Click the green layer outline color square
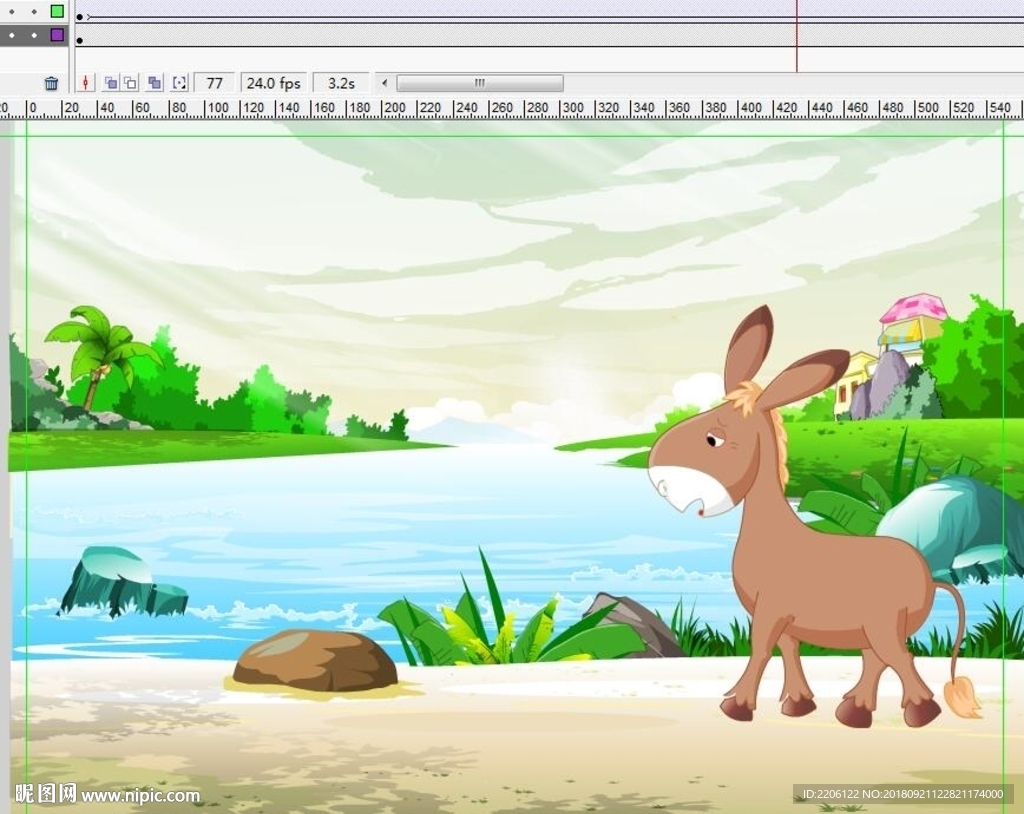The height and width of the screenshot is (814, 1024). pos(57,12)
